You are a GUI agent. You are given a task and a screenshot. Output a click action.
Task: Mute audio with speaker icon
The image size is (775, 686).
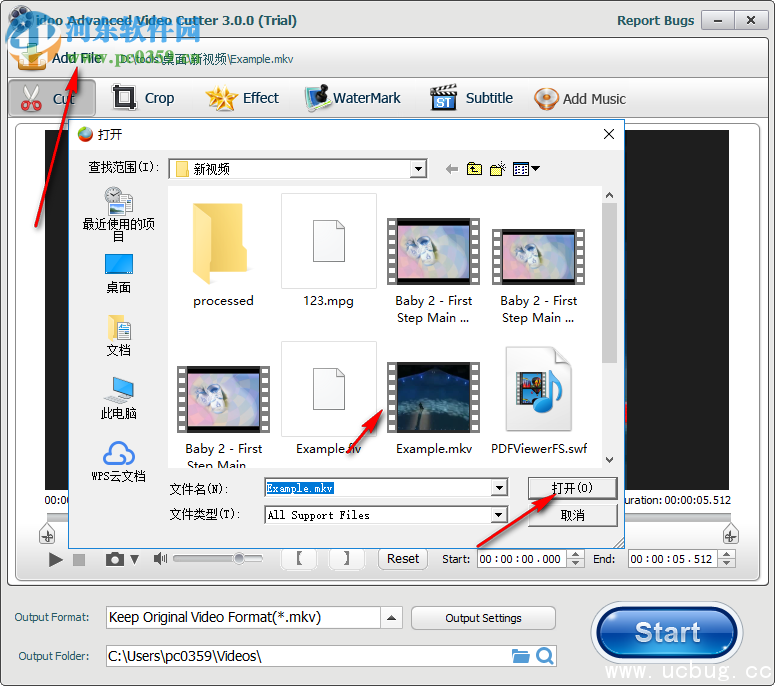pos(160,558)
